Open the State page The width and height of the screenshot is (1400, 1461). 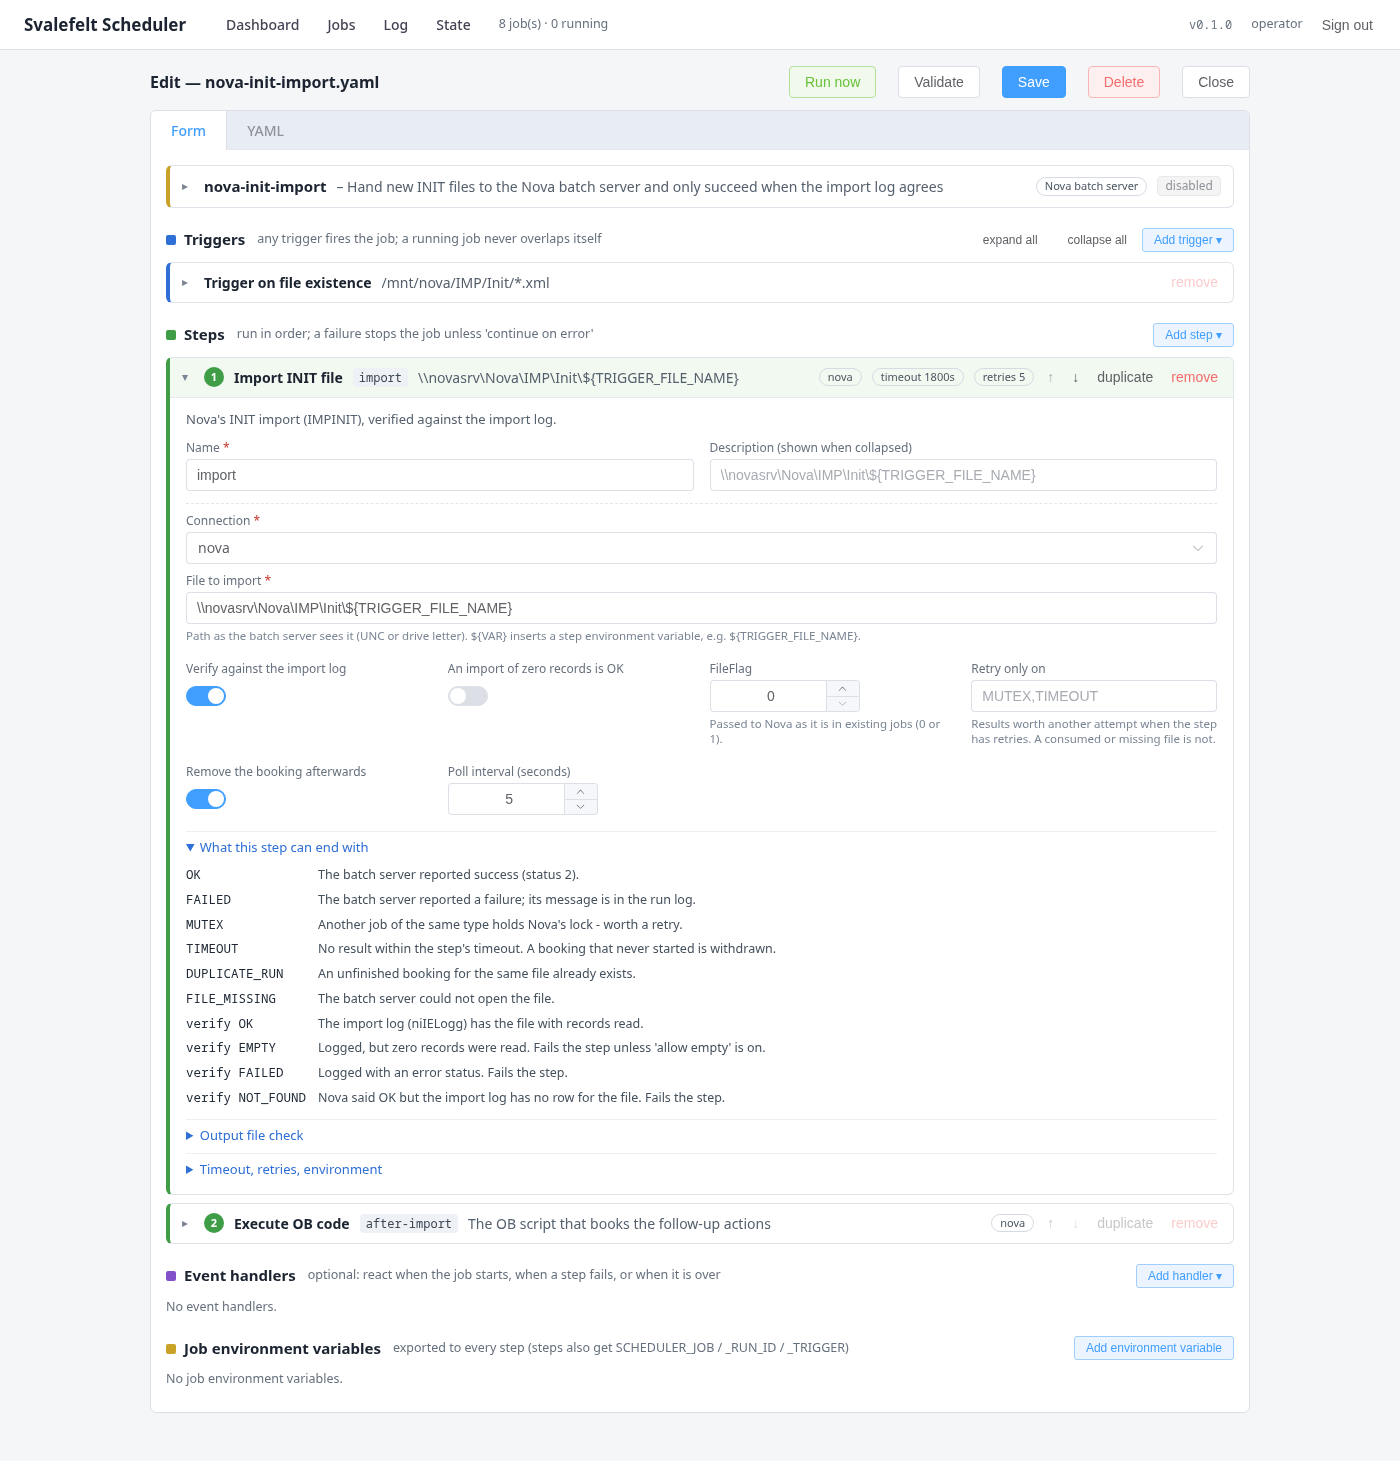point(453,25)
